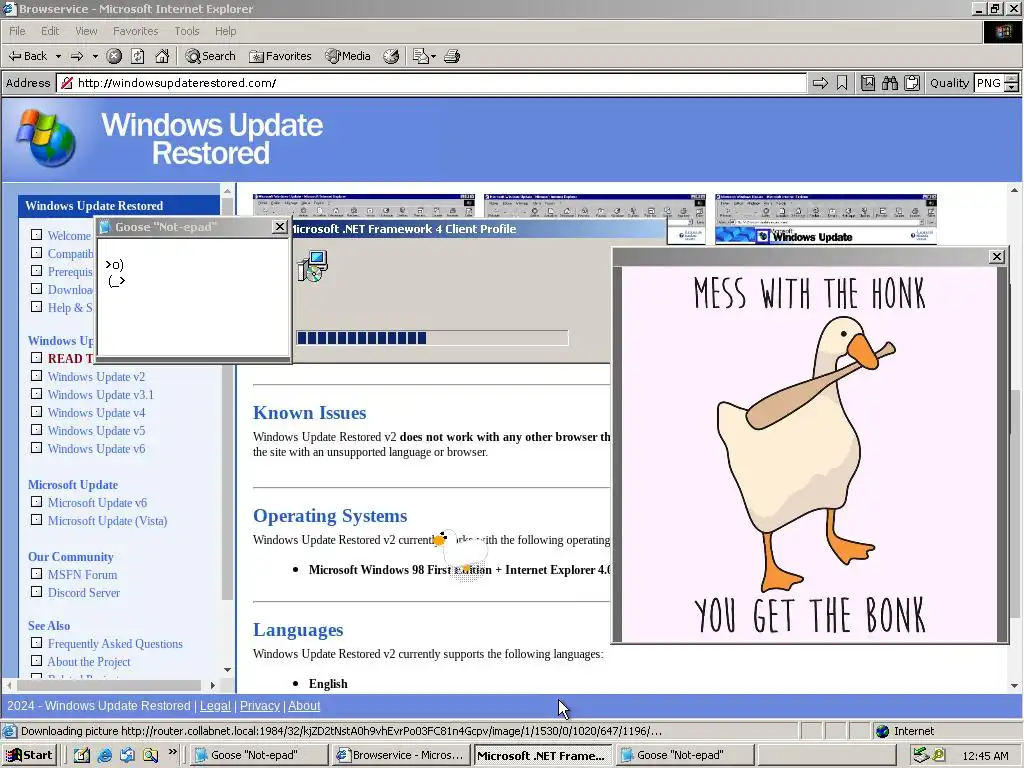The image size is (1024, 768).
Task: Click the address bar URL field
Action: pos(431,83)
